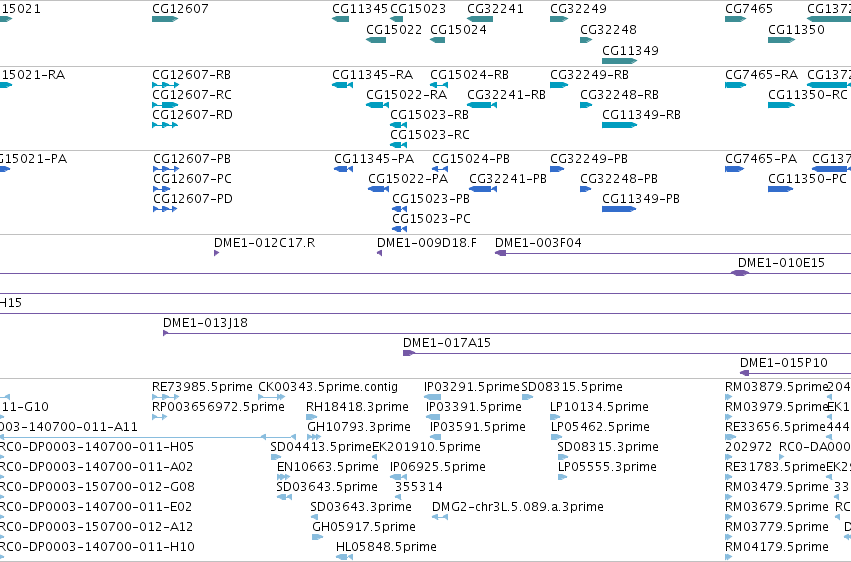Select EST CK00343.5prime.contig

tap(328, 387)
